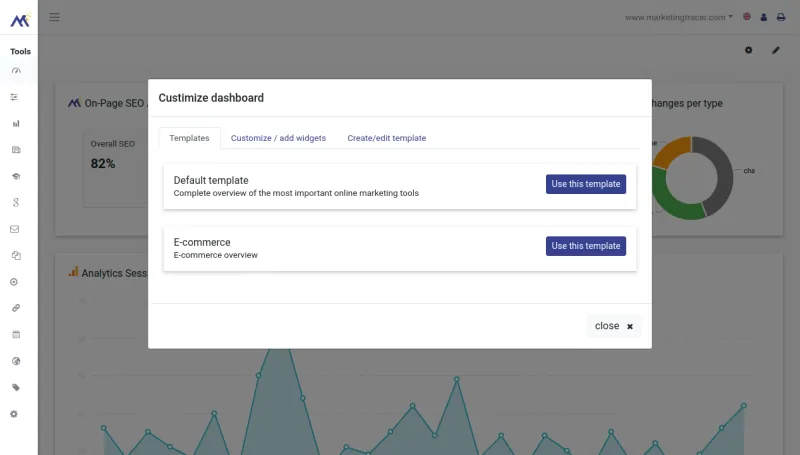Use the Default template
800x455 pixels.
(x=586, y=184)
